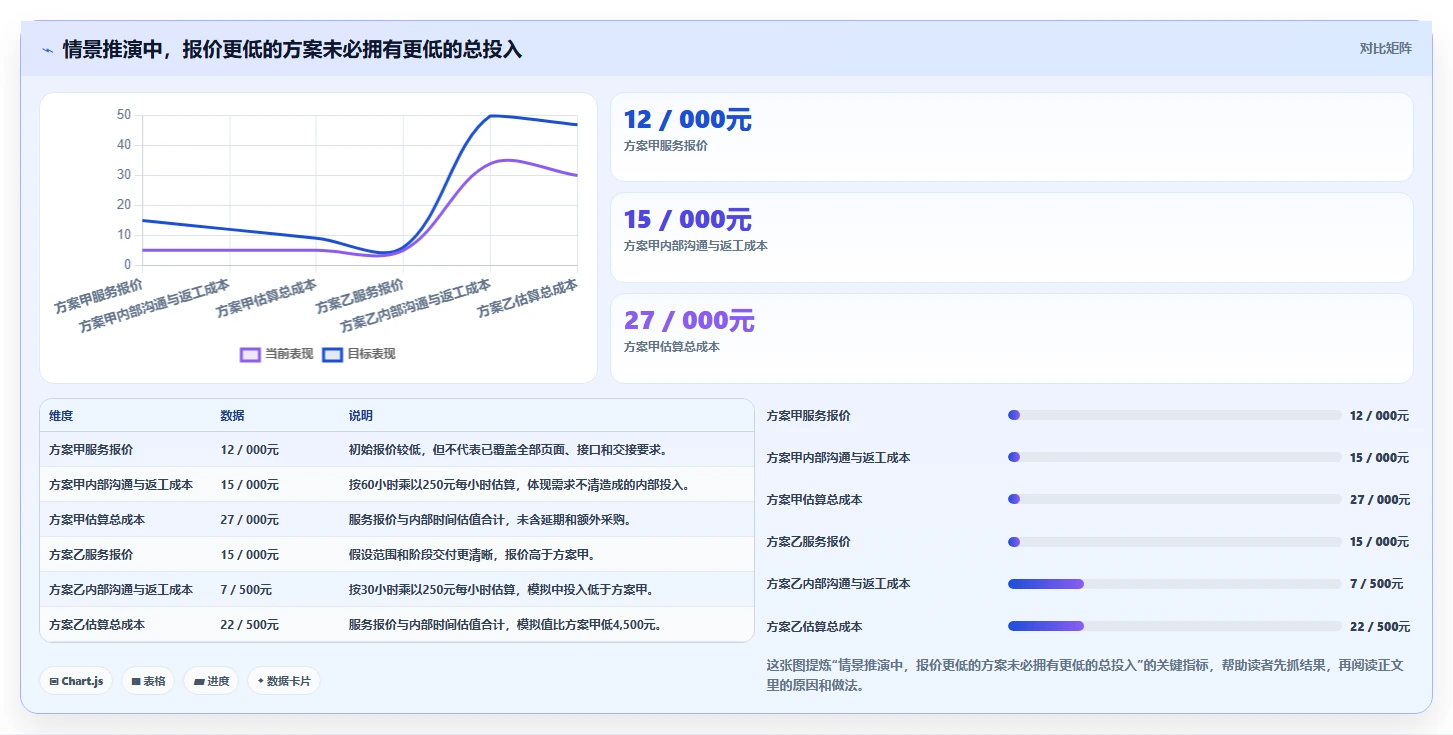Click the 27 / 000元 table cell

tap(250, 519)
